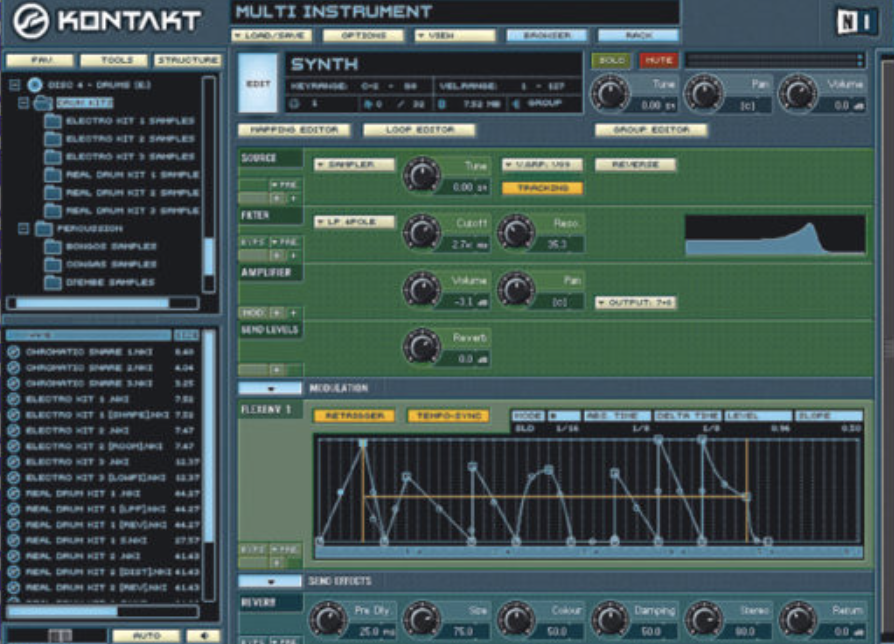Open the Mapping Editor

click(x=294, y=130)
